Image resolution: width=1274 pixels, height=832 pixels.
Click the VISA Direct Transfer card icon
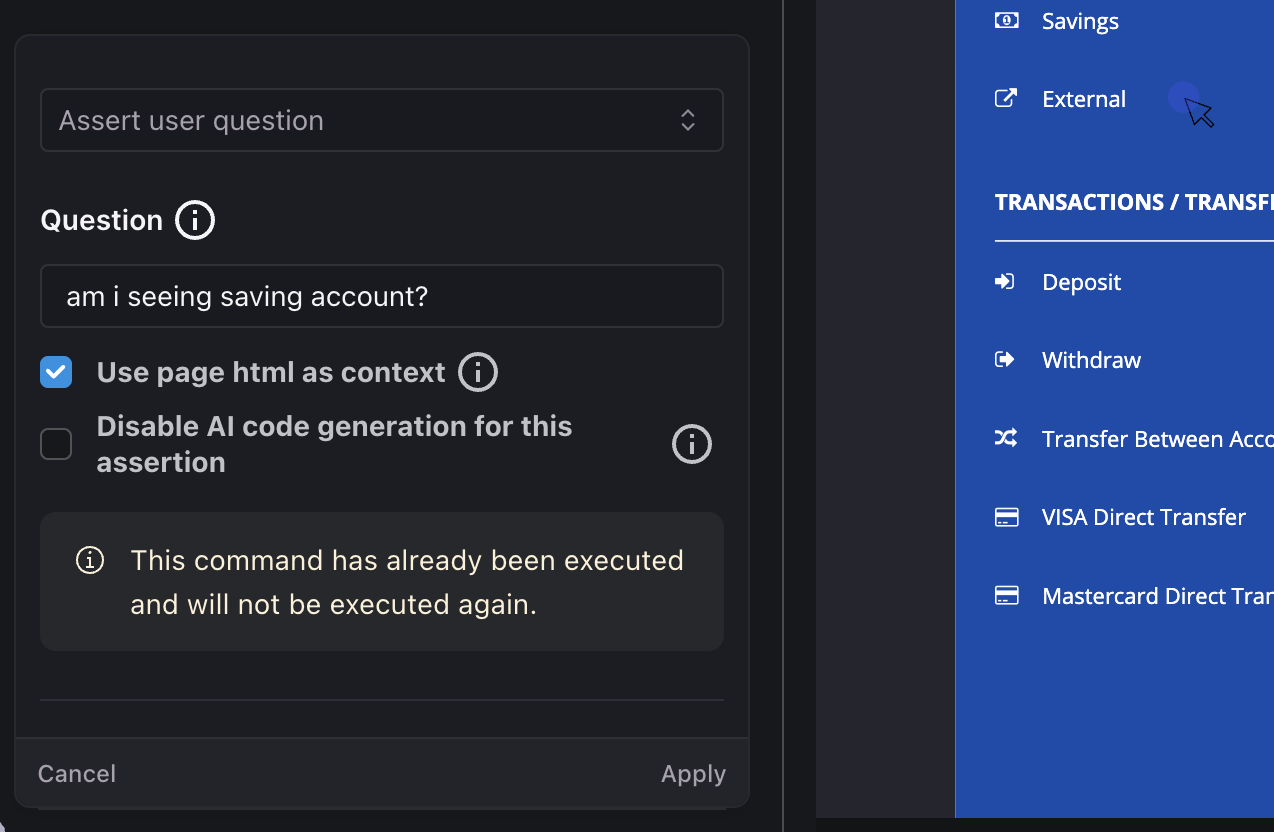(1005, 517)
